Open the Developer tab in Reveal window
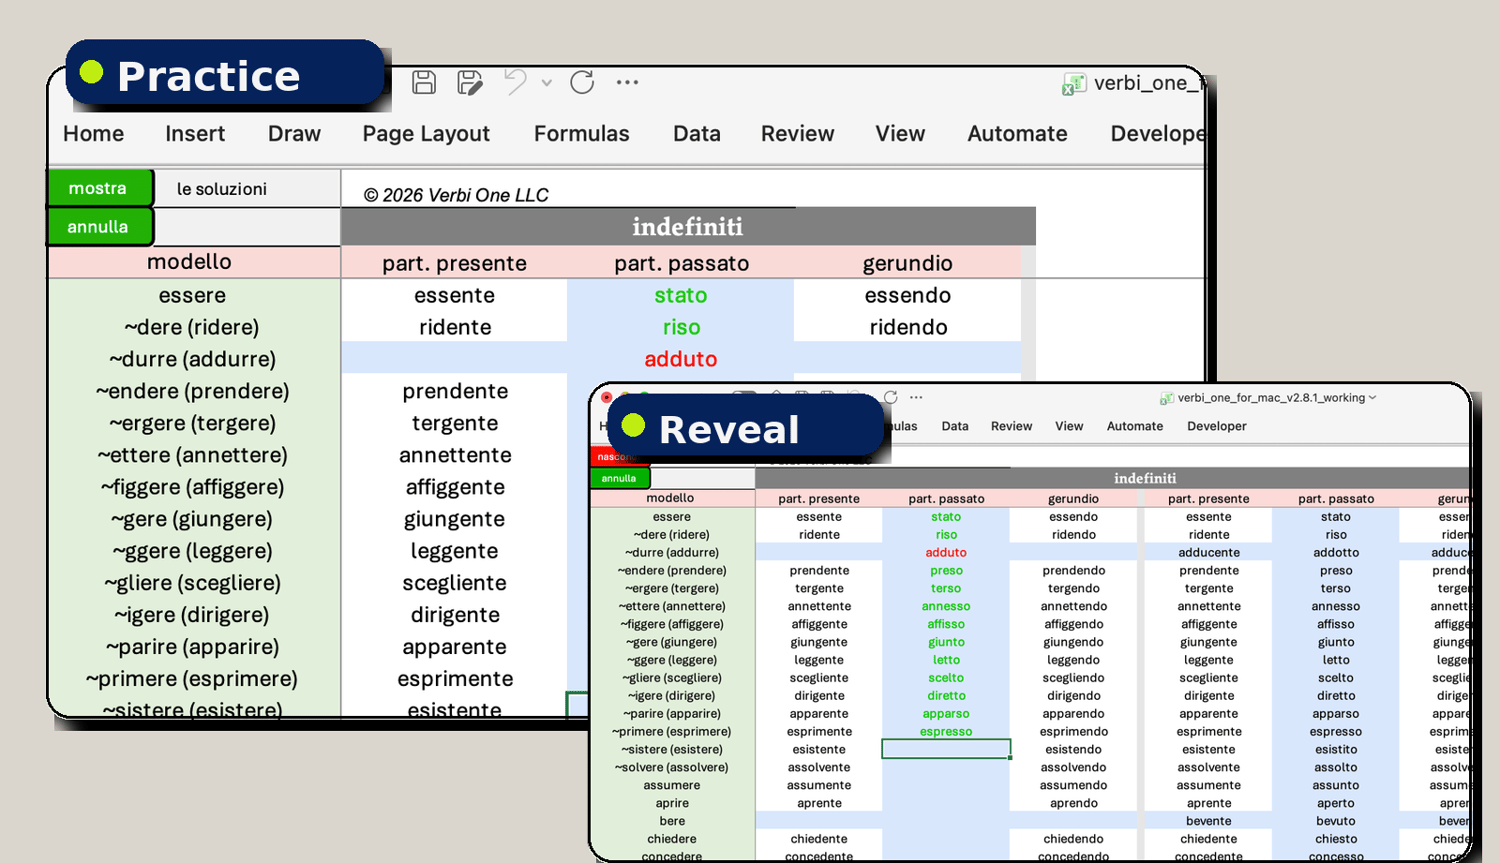The height and width of the screenshot is (863, 1500). (1217, 426)
